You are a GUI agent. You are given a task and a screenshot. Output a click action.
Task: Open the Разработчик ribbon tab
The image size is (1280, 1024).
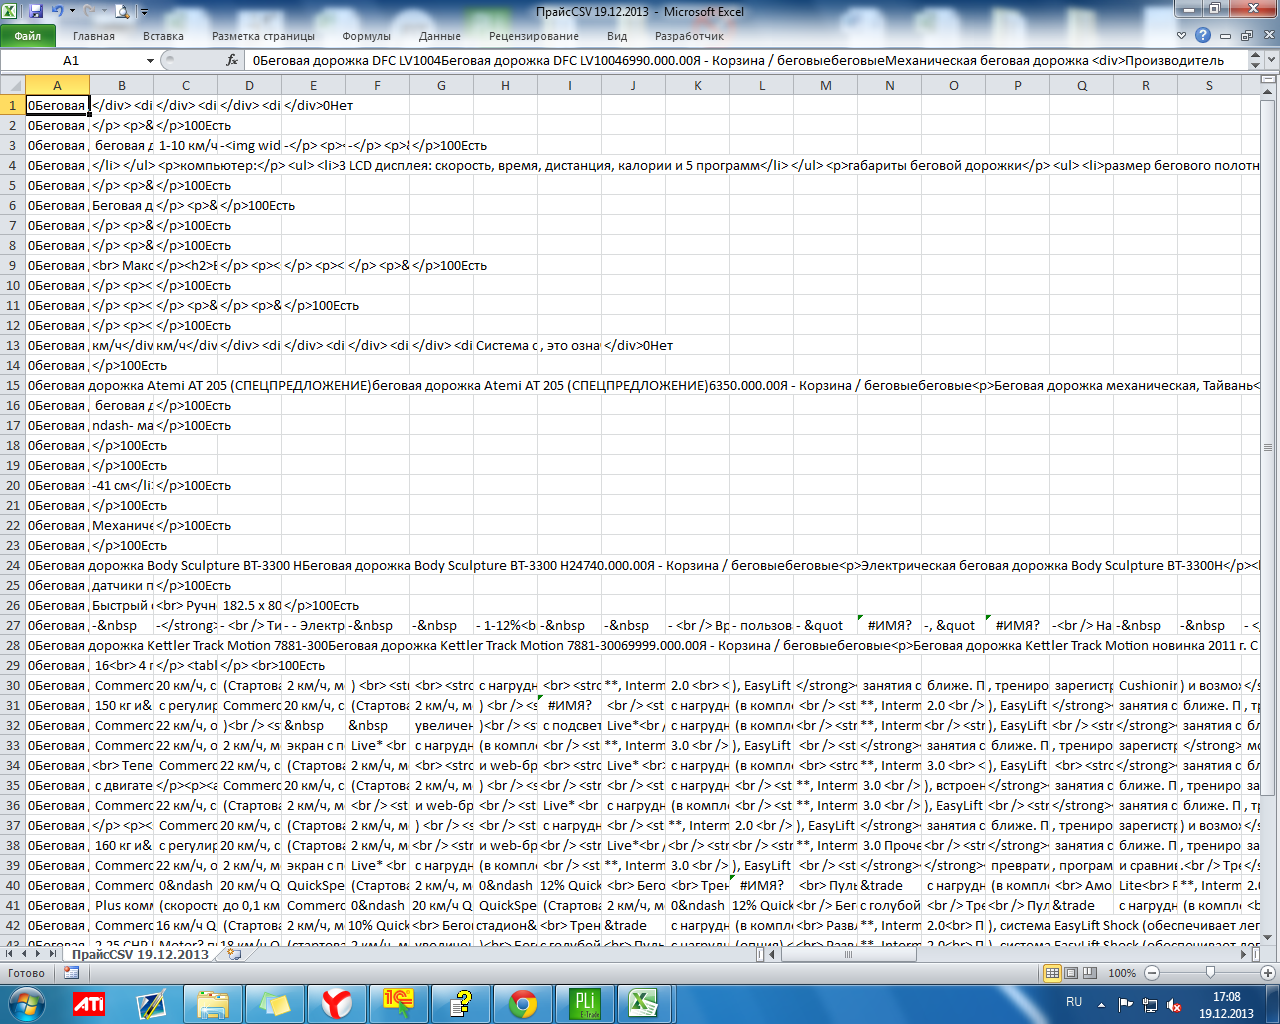pos(690,36)
